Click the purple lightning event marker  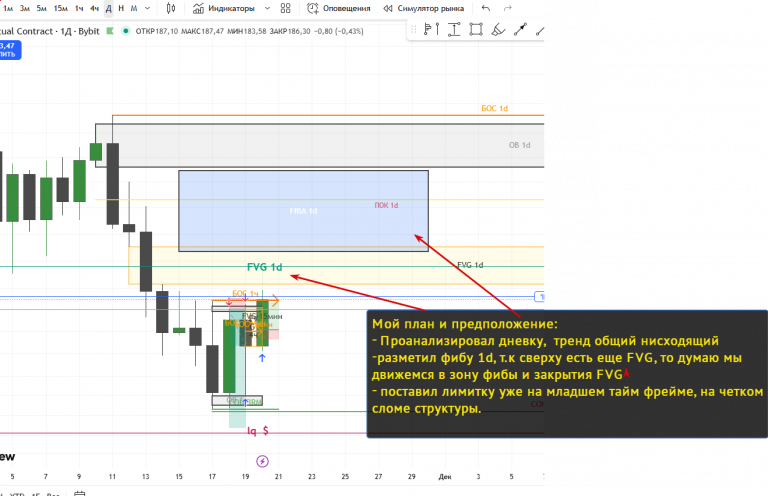click(262, 461)
